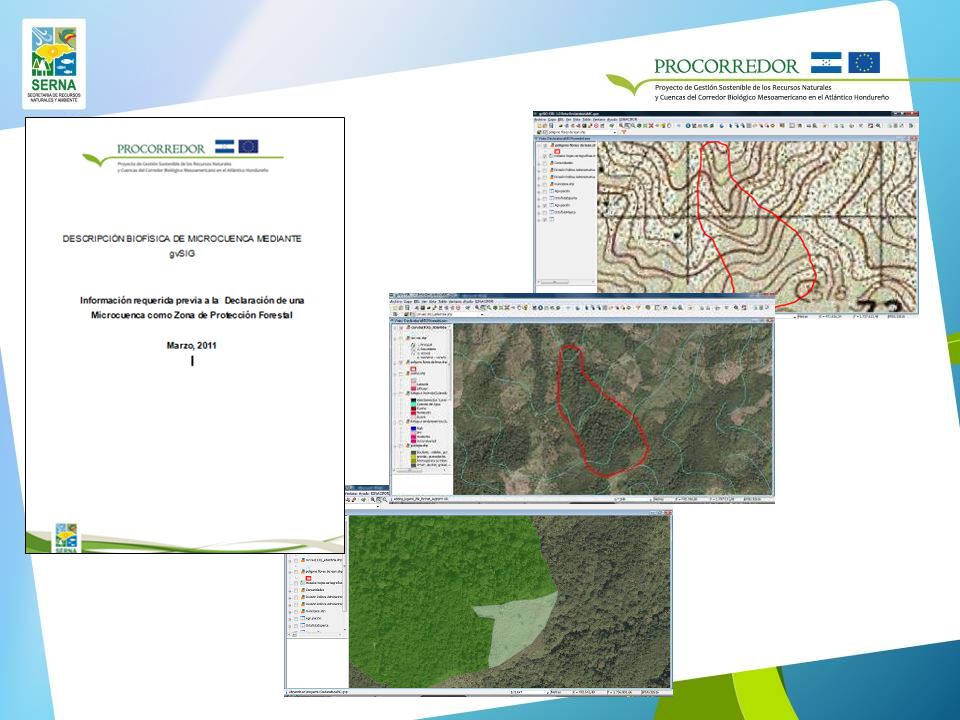Select Comunidades layer name in bottom green map window

click(315, 590)
